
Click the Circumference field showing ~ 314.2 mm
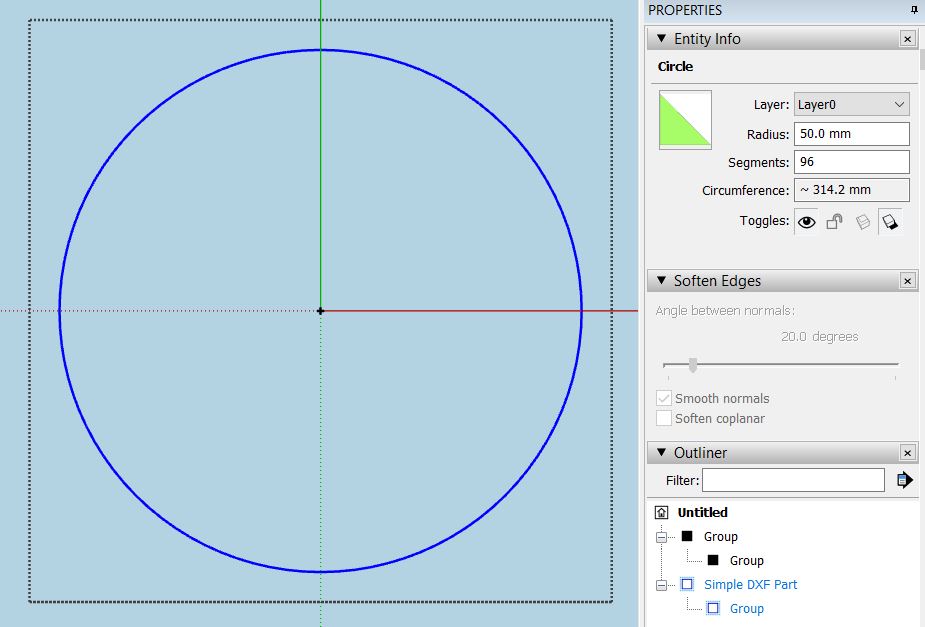pos(851,190)
